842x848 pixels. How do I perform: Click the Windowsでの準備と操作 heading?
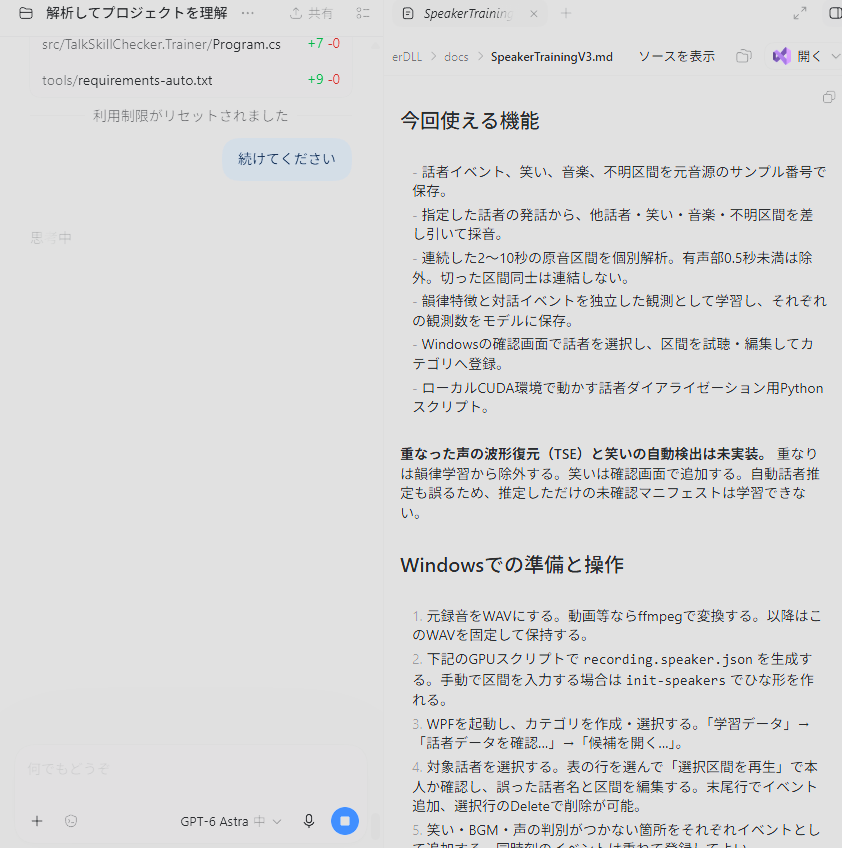coord(512,565)
